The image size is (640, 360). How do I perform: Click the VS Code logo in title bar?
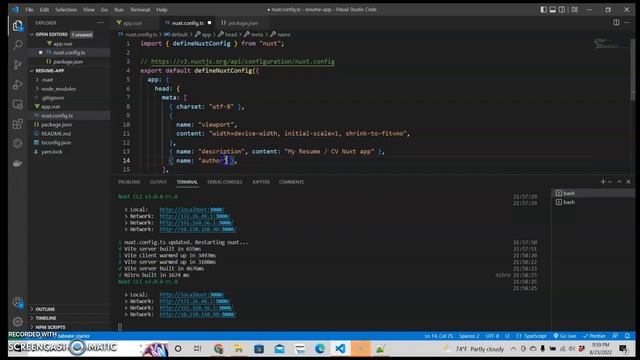pyautogui.click(x=15, y=9)
